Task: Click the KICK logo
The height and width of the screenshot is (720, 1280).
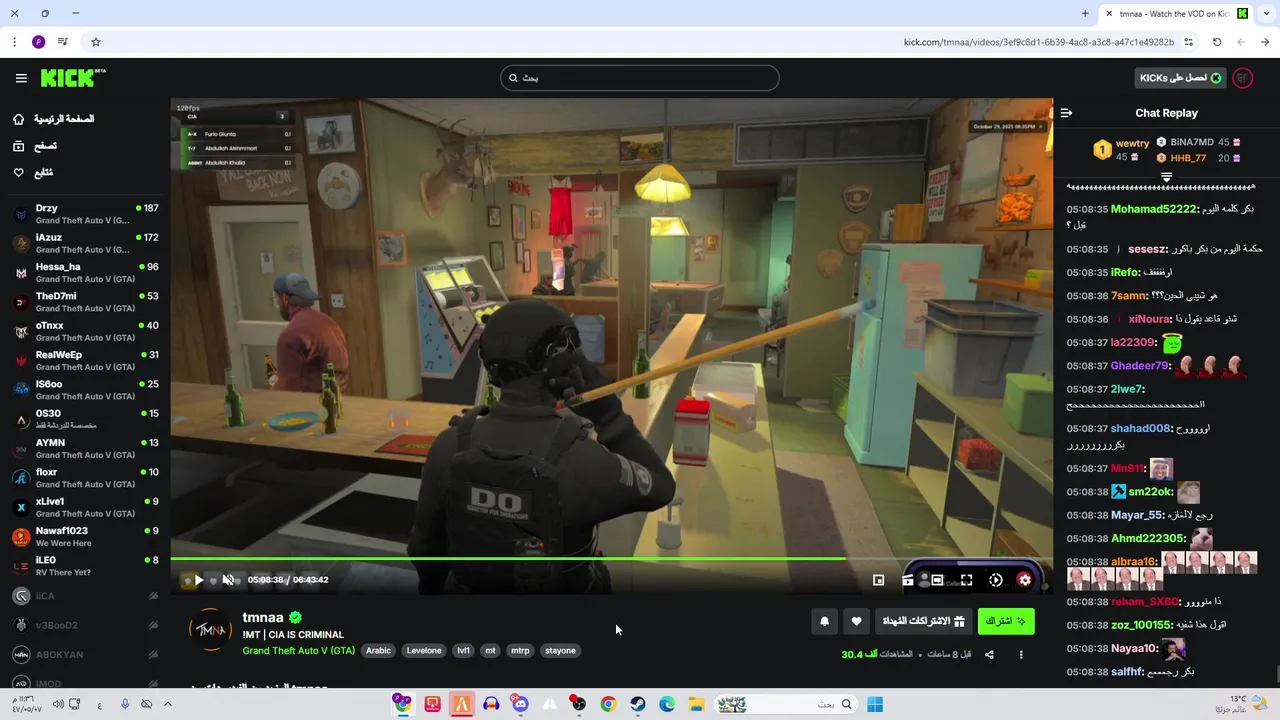Action: [72, 78]
